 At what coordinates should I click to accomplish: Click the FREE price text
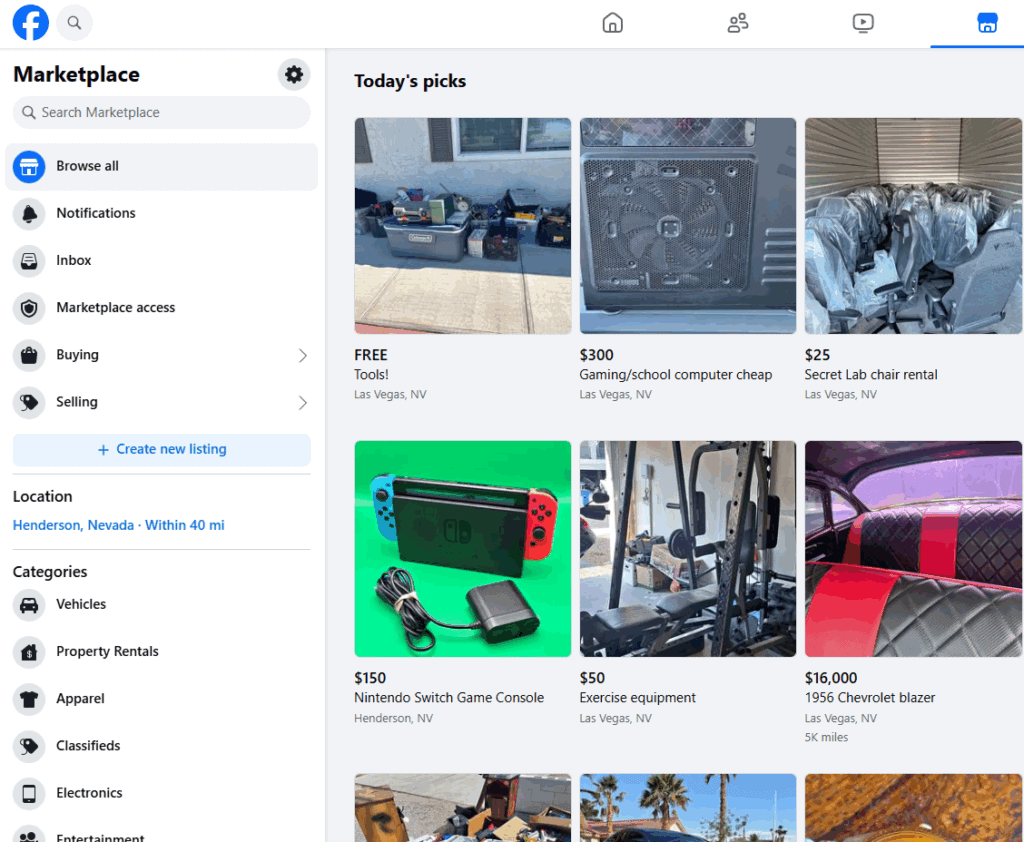click(x=371, y=355)
